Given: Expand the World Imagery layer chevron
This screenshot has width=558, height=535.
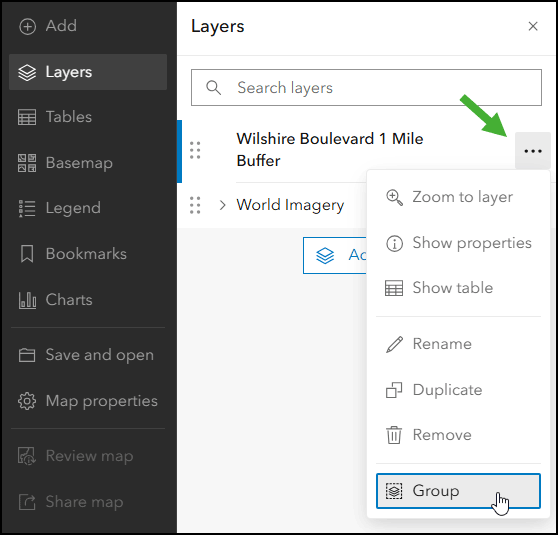Looking at the screenshot, I should tap(223, 205).
